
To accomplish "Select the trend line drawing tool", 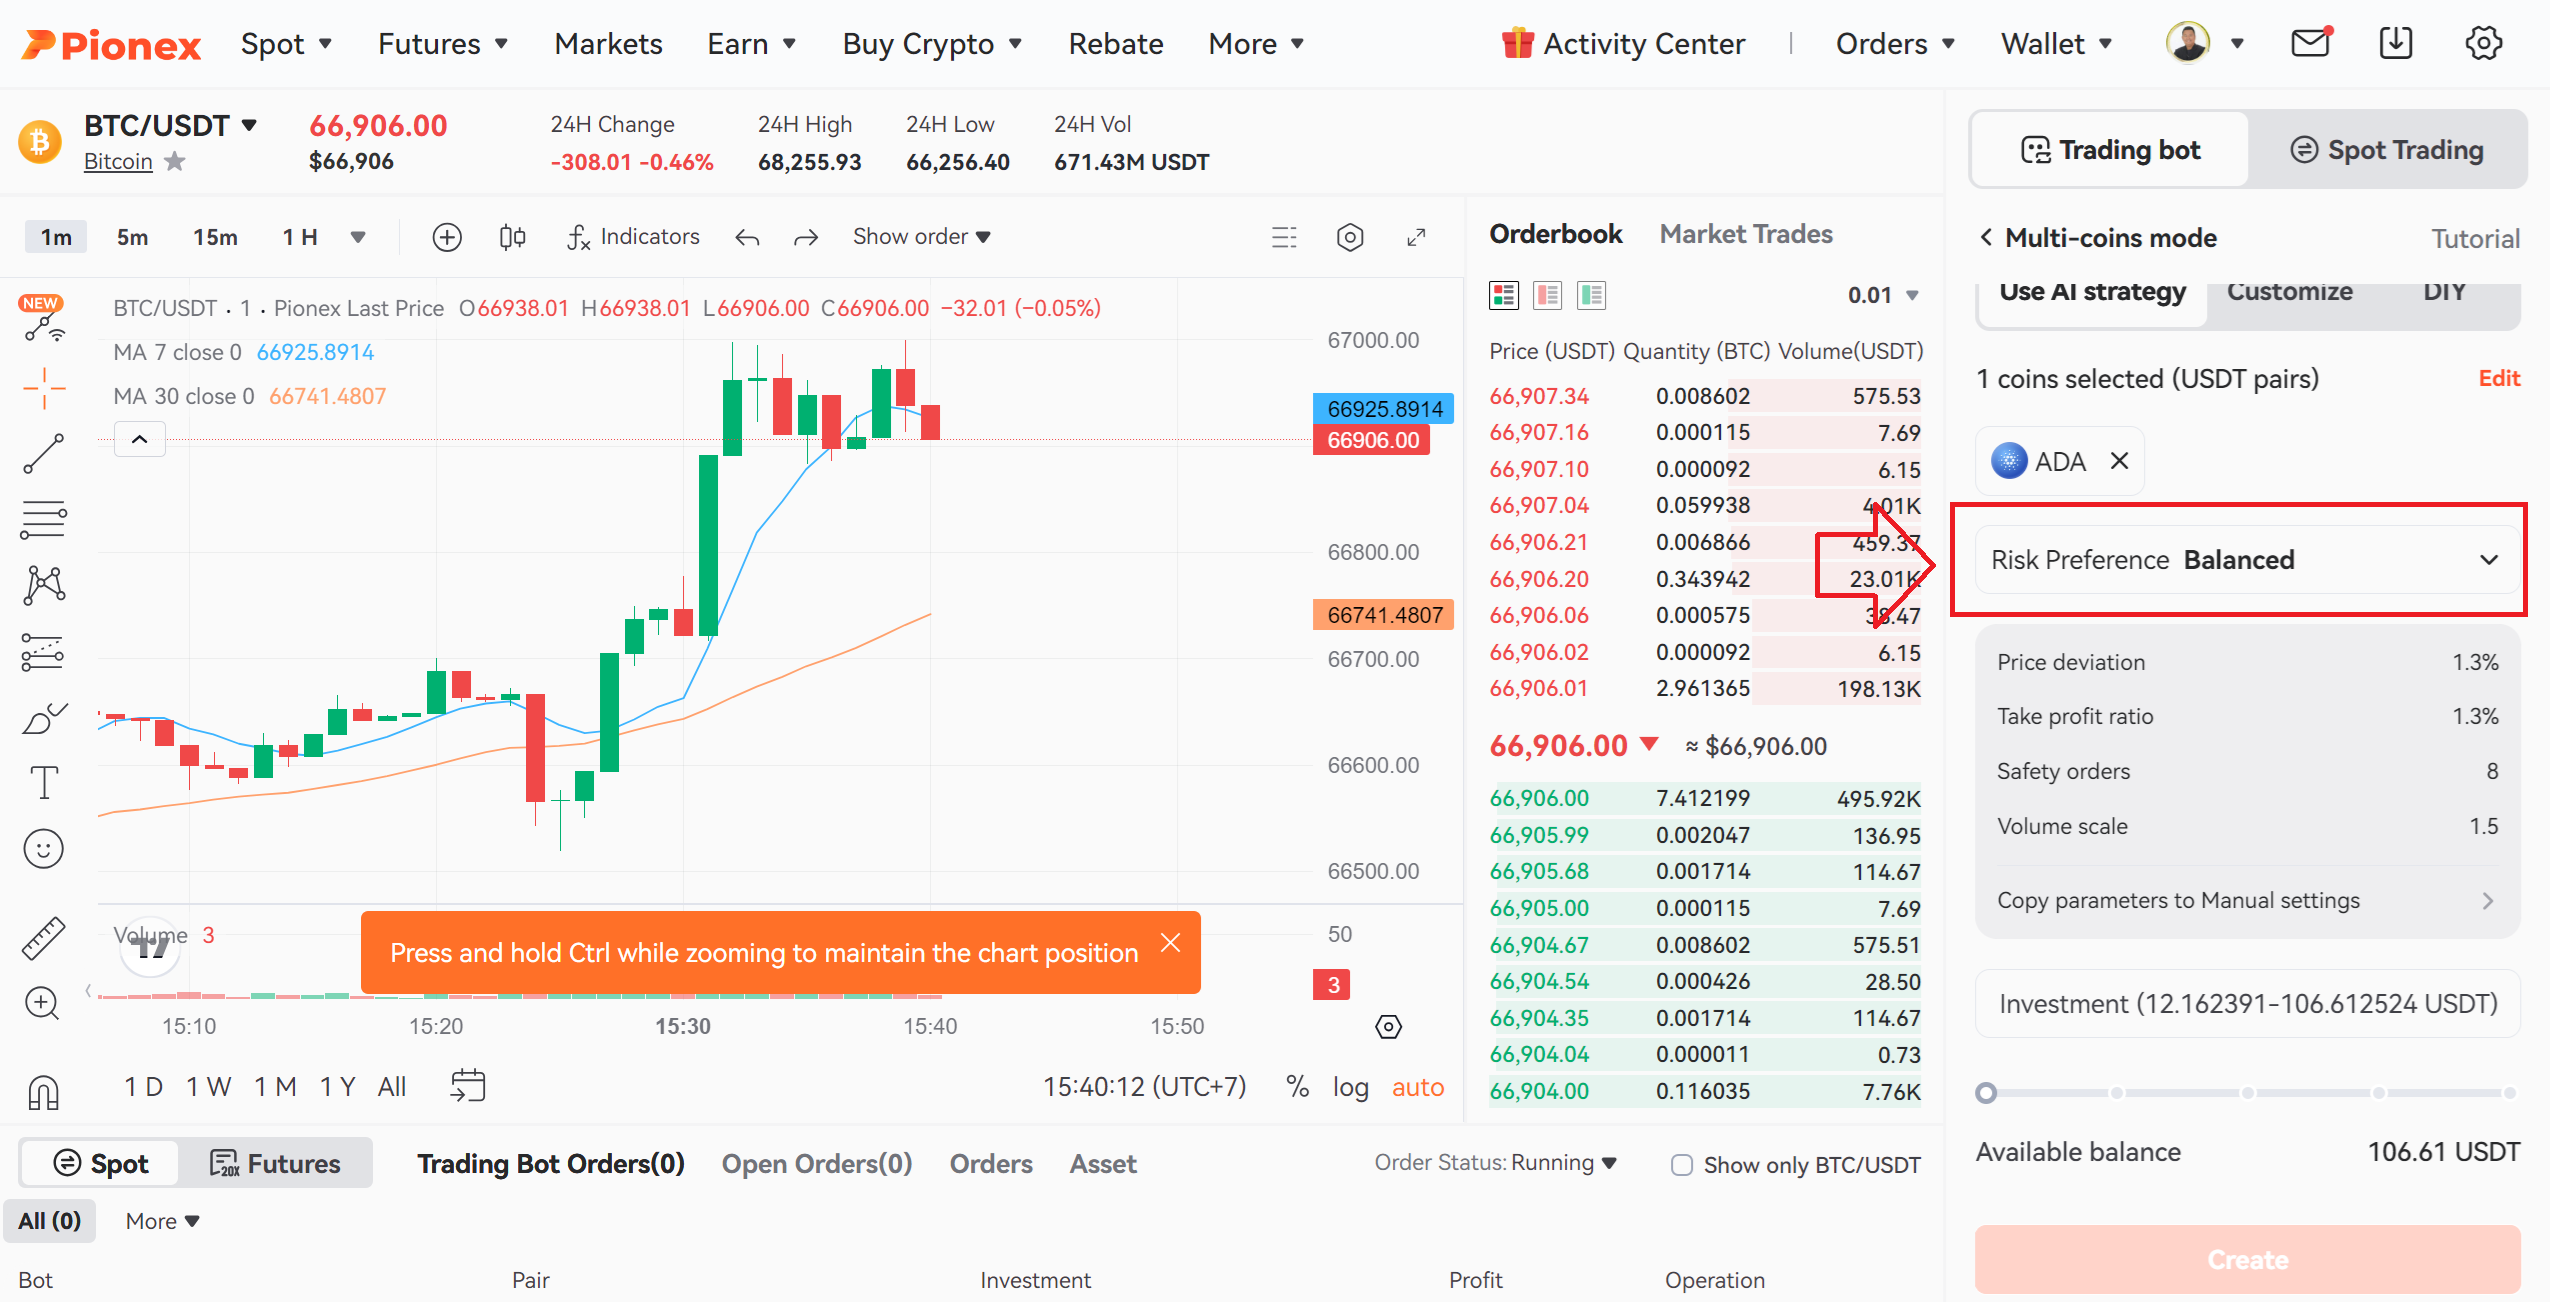I will click(44, 454).
